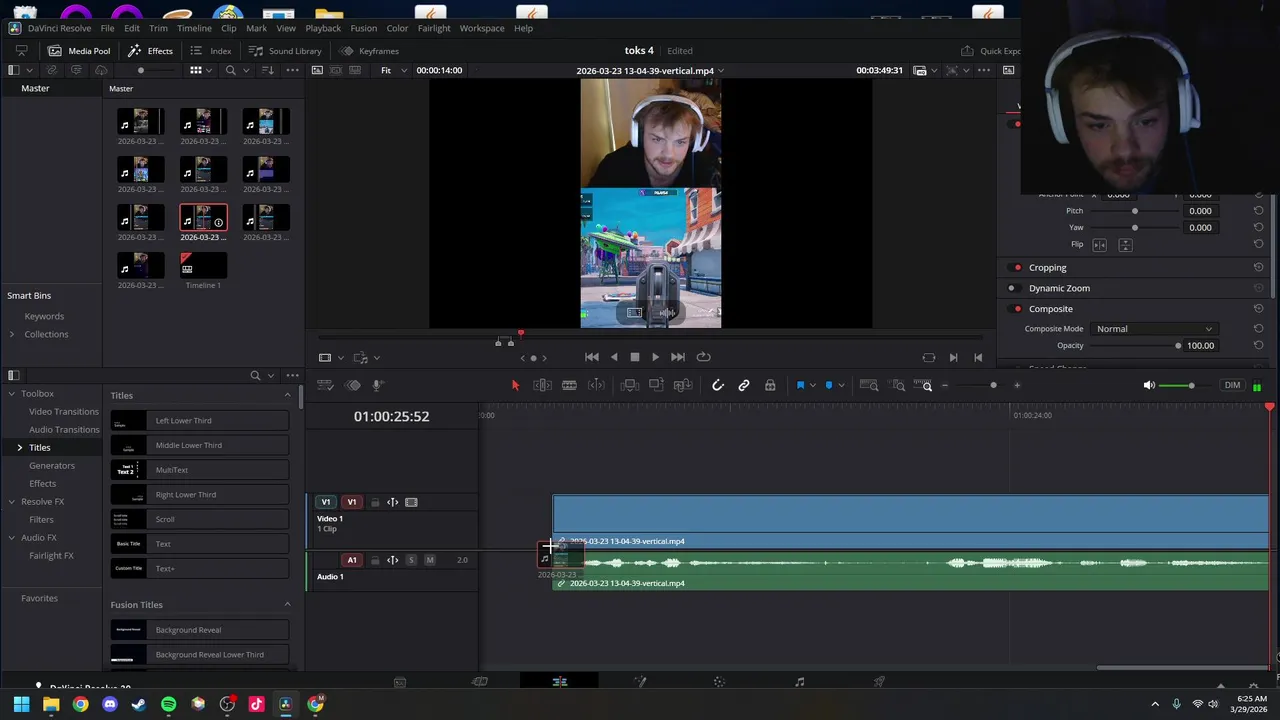Open the Workspace menu
The width and height of the screenshot is (1280, 720).
click(x=482, y=28)
